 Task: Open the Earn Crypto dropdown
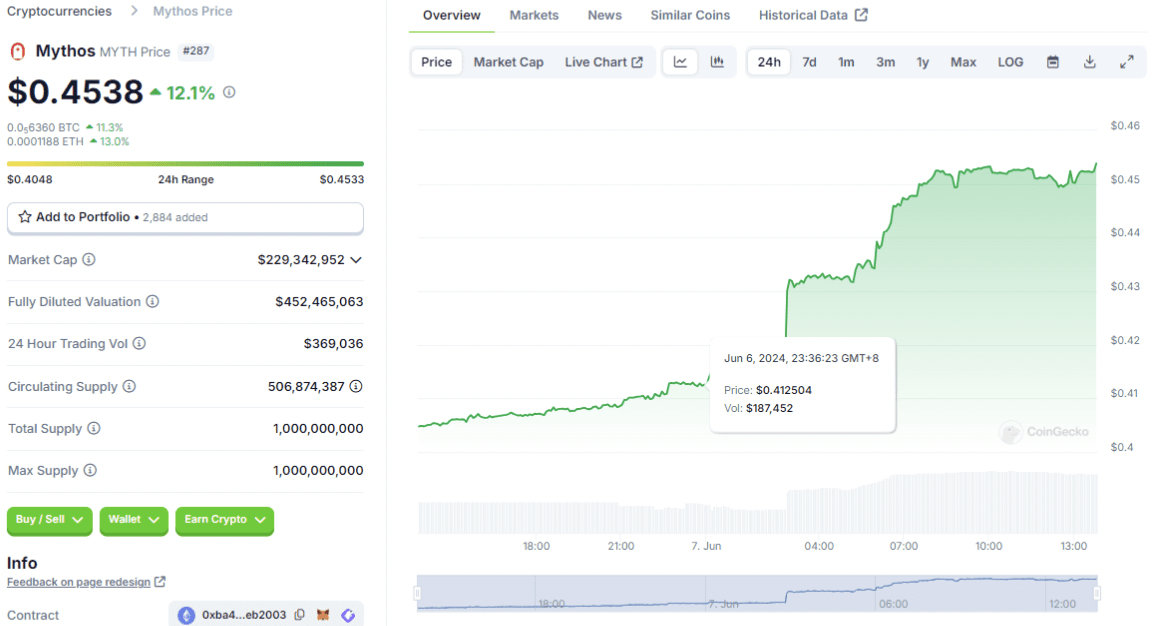224,520
